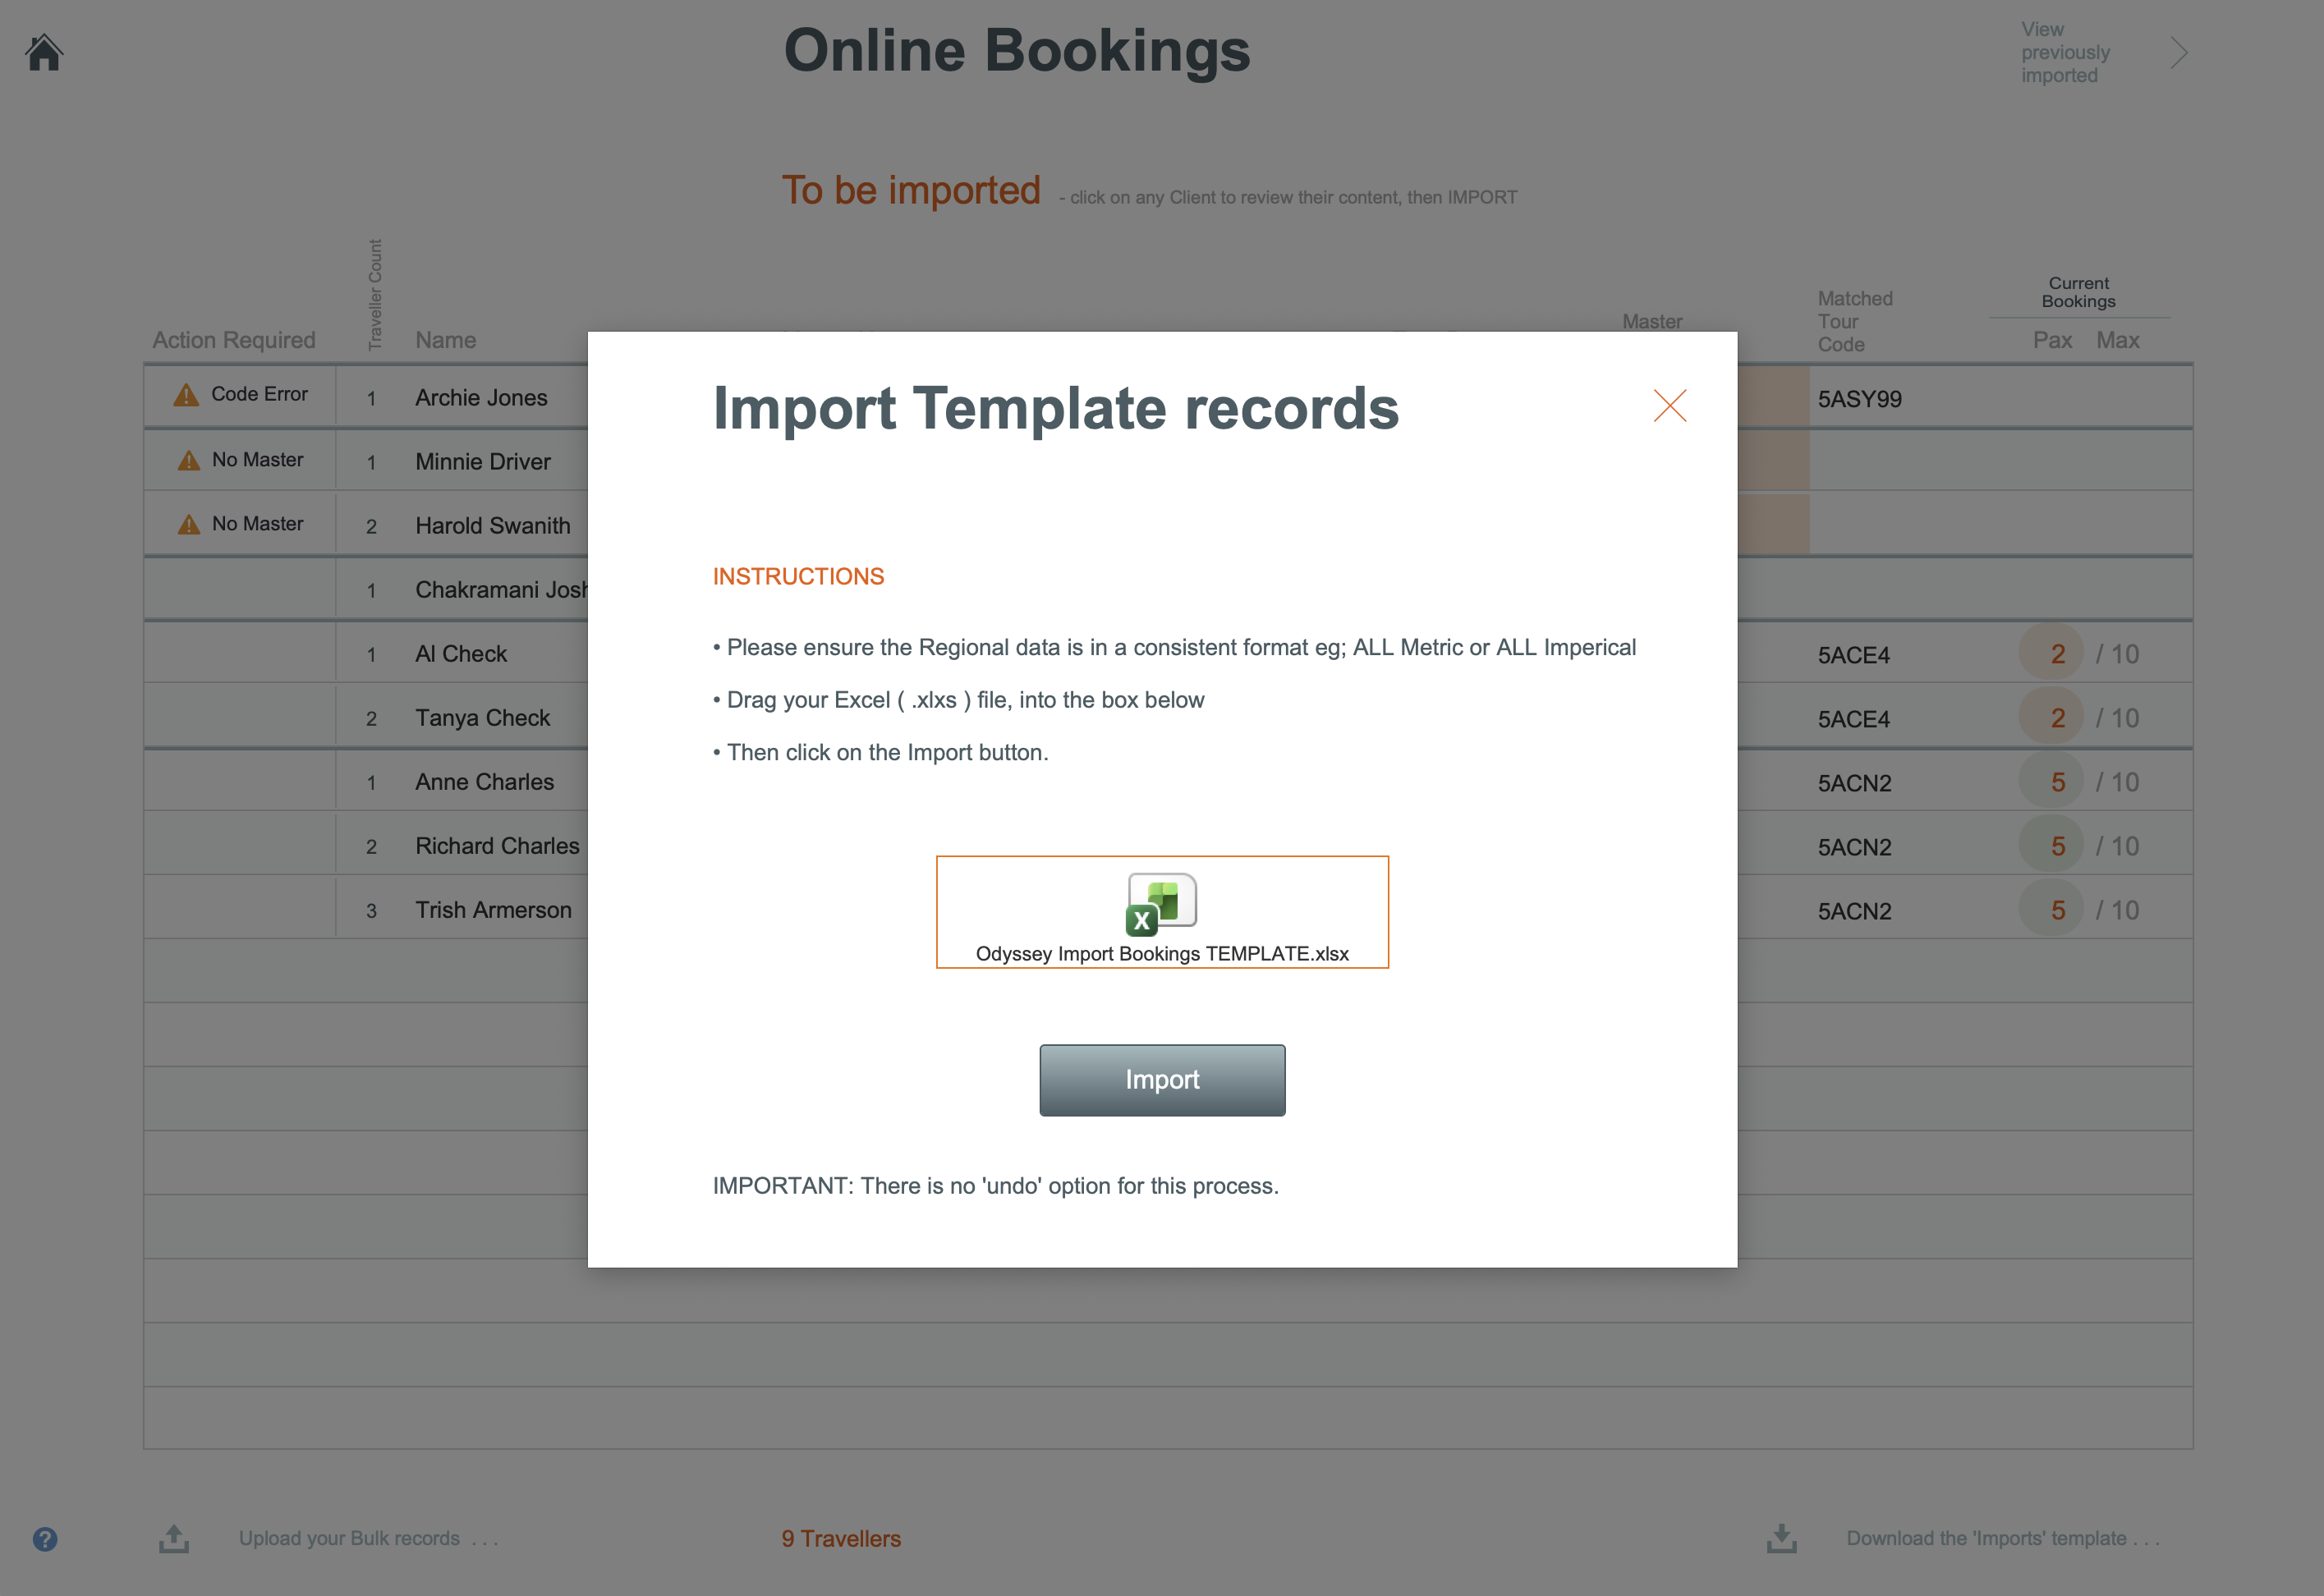
Task: Click the bulk records upload icon
Action: [174, 1538]
